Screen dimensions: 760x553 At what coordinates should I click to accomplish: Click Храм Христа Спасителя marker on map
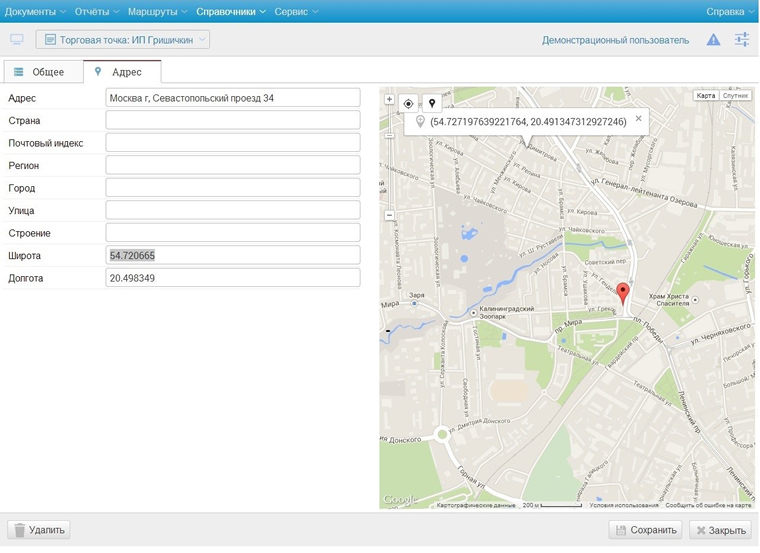click(x=695, y=300)
